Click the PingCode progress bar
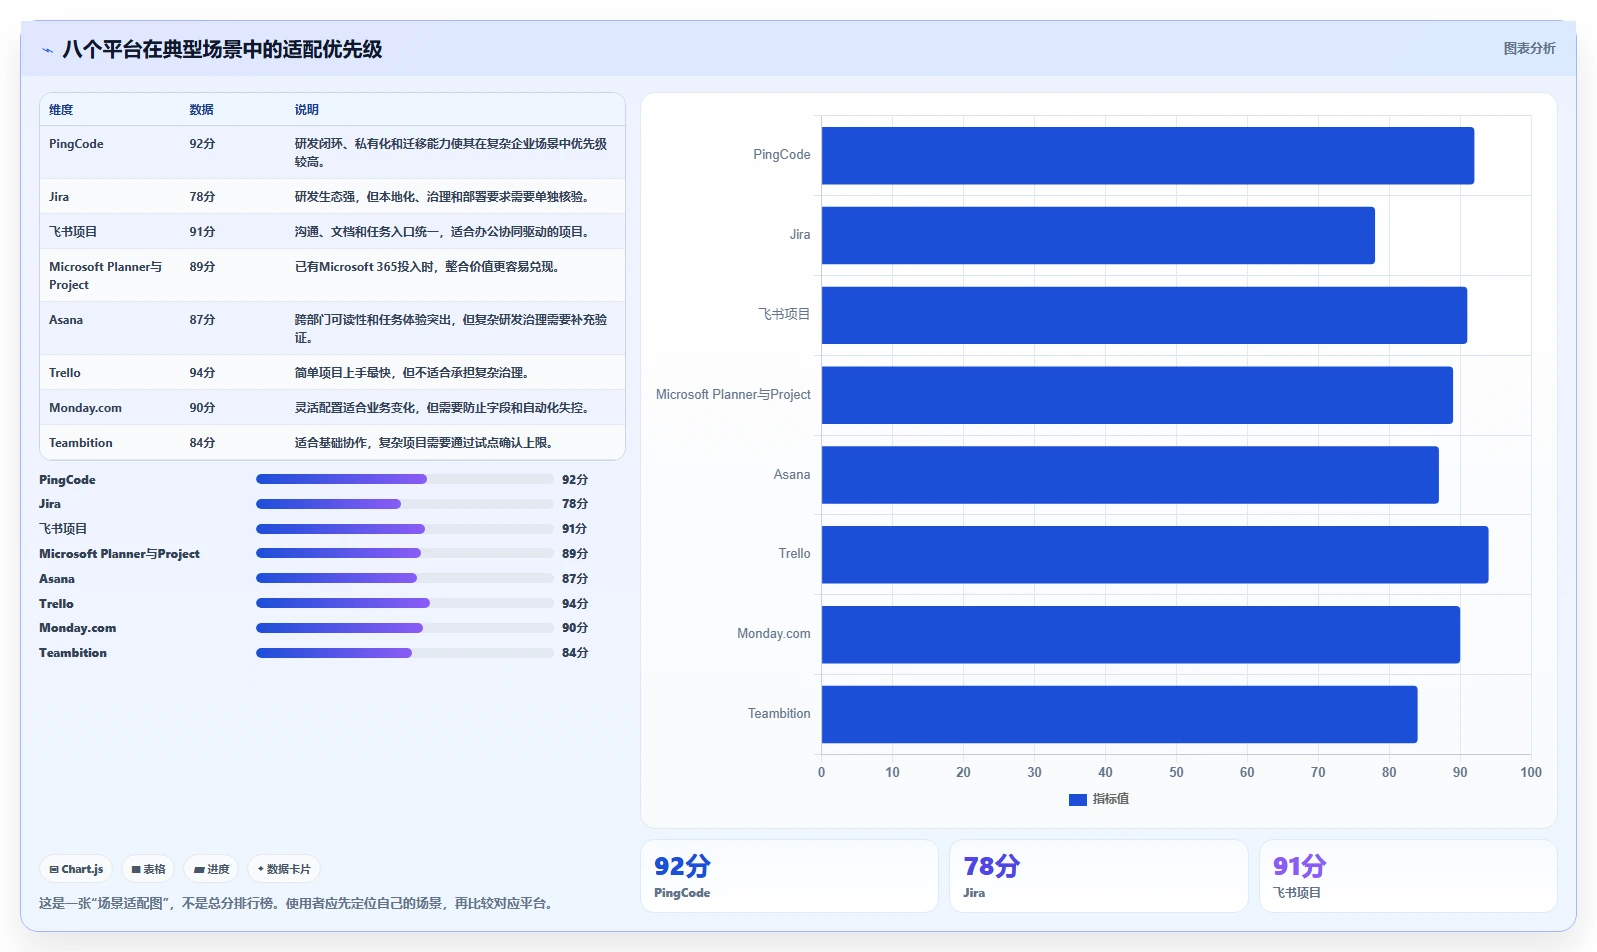The height and width of the screenshot is (952, 1597). pyautogui.click(x=404, y=479)
